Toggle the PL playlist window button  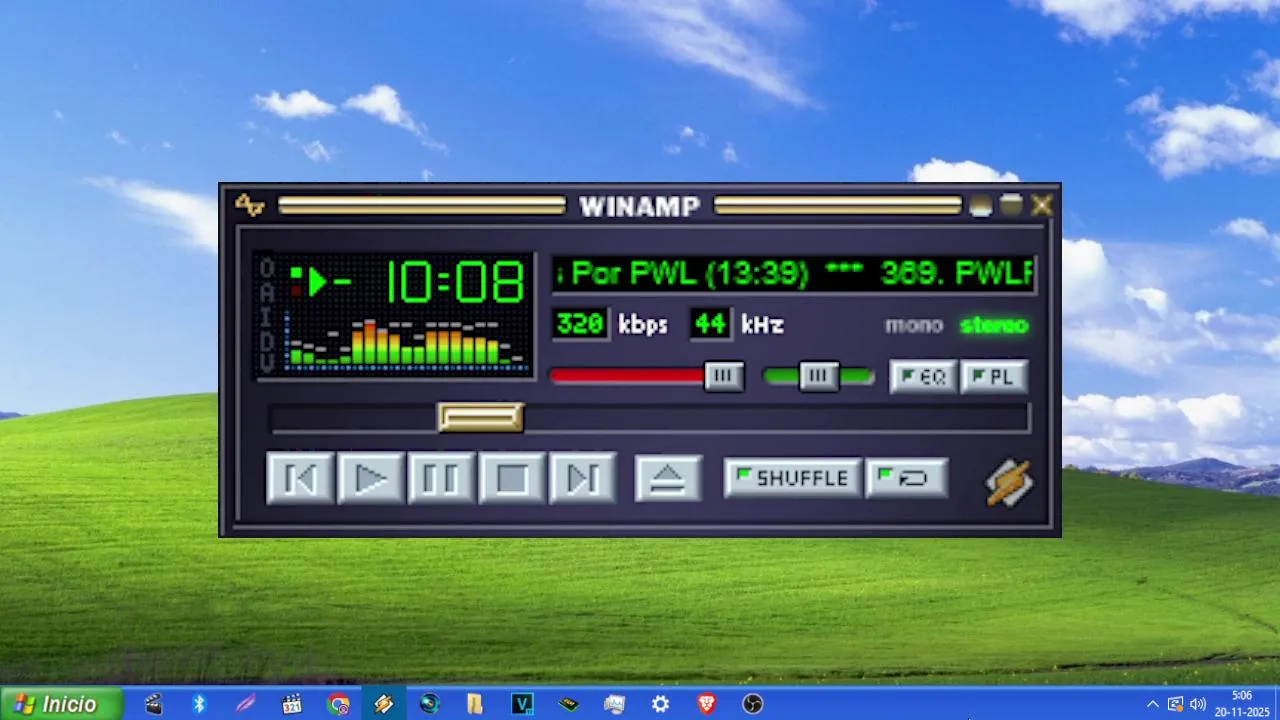click(994, 377)
